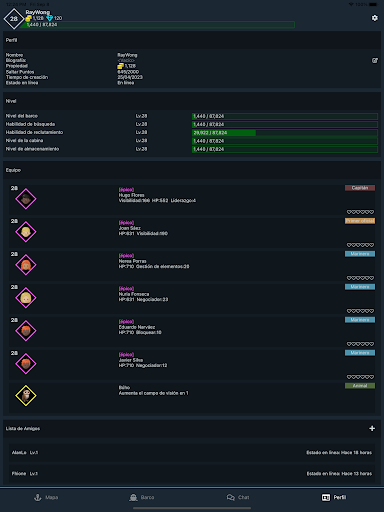Open the Búho owl animal avatar

(26, 396)
